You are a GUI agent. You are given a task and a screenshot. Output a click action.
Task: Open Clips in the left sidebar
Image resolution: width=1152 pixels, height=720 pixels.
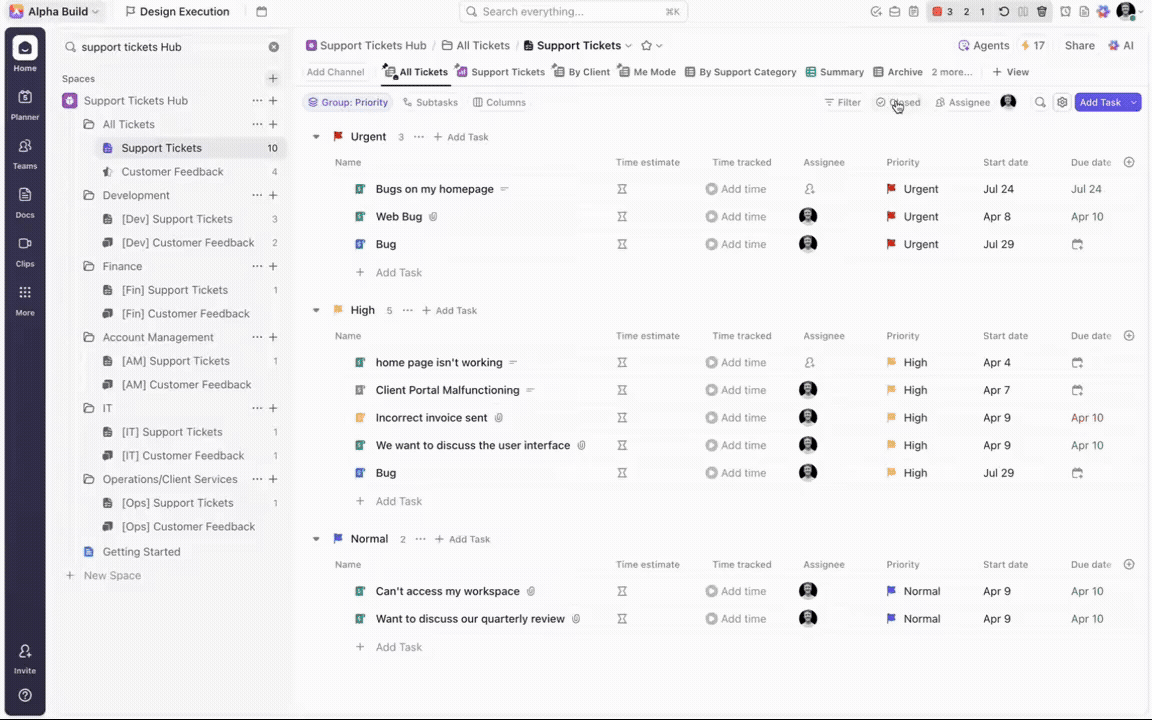tap(25, 250)
